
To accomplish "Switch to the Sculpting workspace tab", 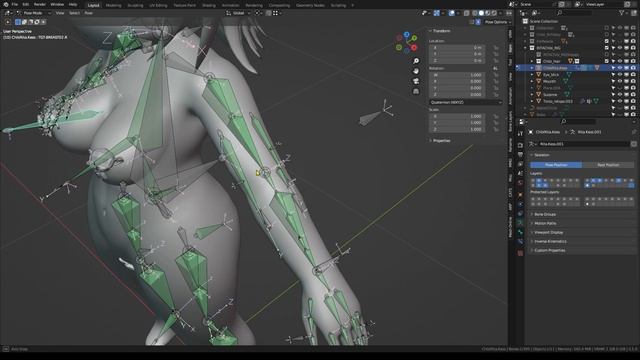I will 135,6.
